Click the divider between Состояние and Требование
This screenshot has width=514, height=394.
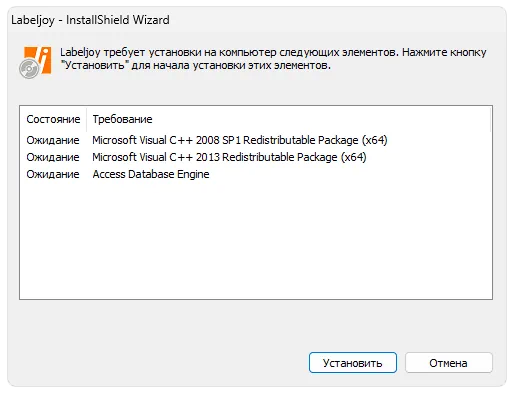click(x=86, y=119)
